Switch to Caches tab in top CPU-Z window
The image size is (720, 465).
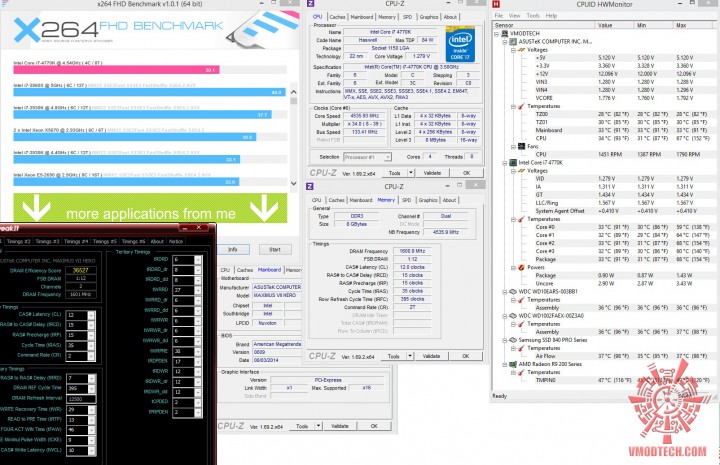[x=338, y=17]
